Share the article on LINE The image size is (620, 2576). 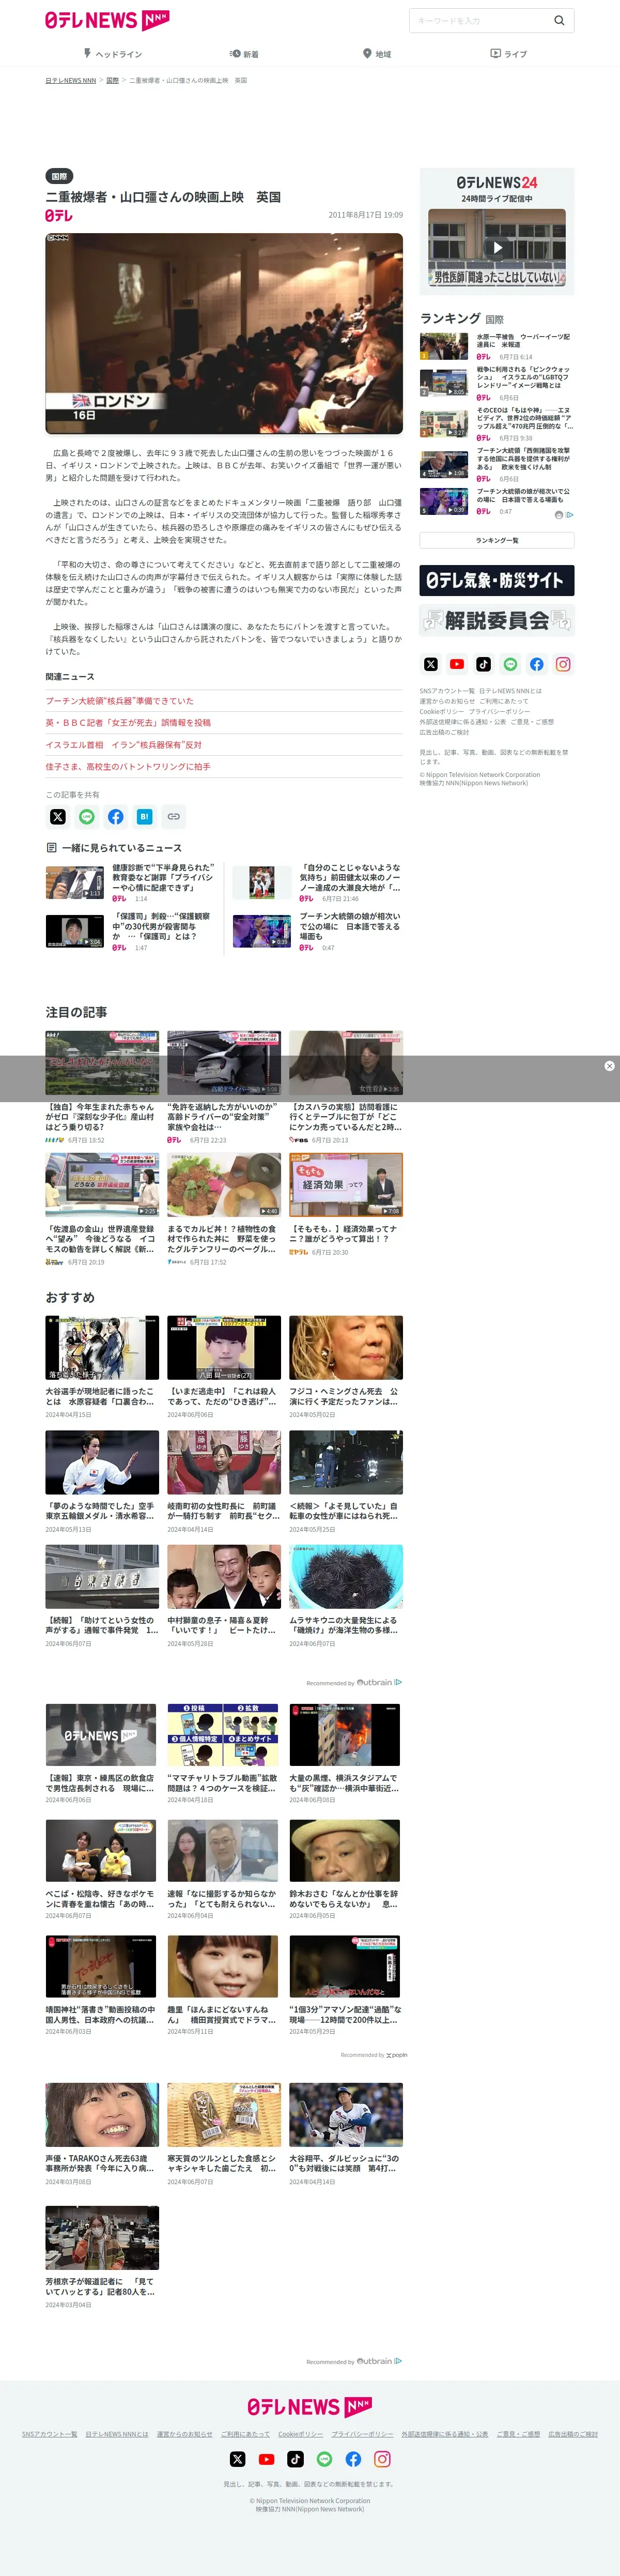click(87, 817)
